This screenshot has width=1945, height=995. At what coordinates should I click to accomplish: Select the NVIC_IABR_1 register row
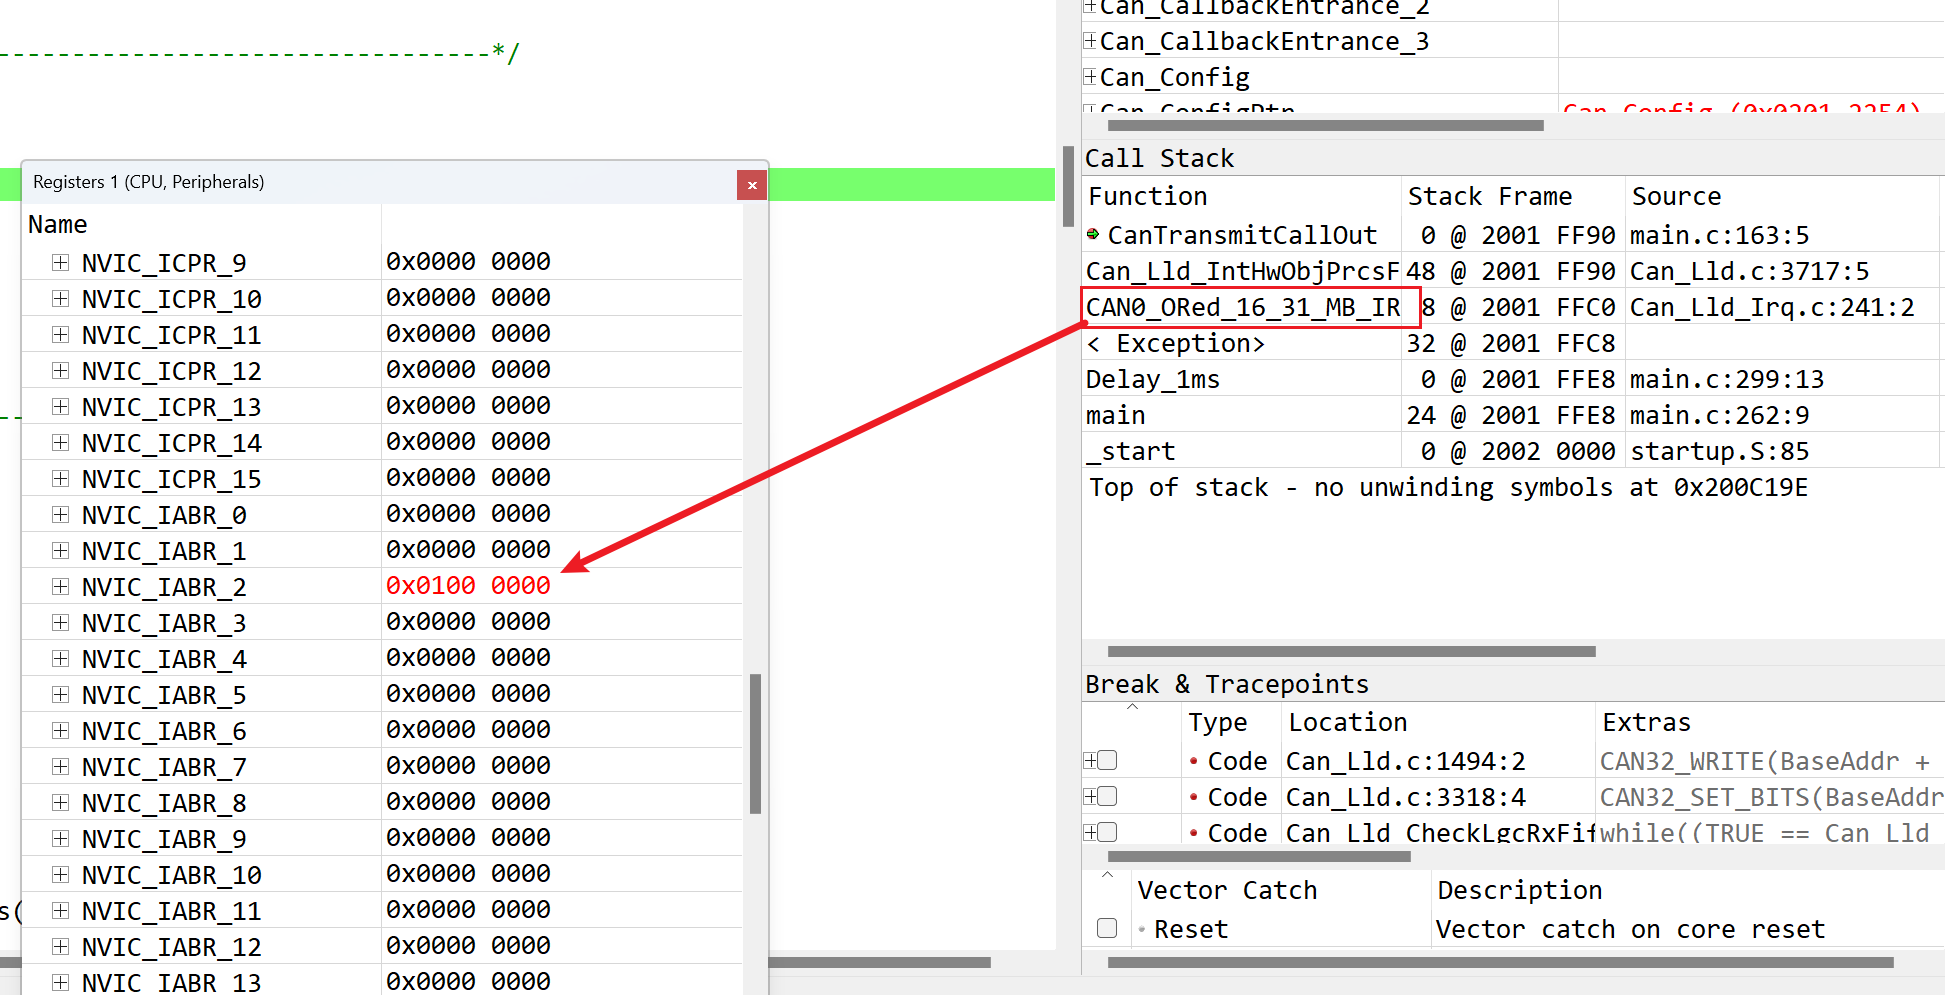click(382, 550)
